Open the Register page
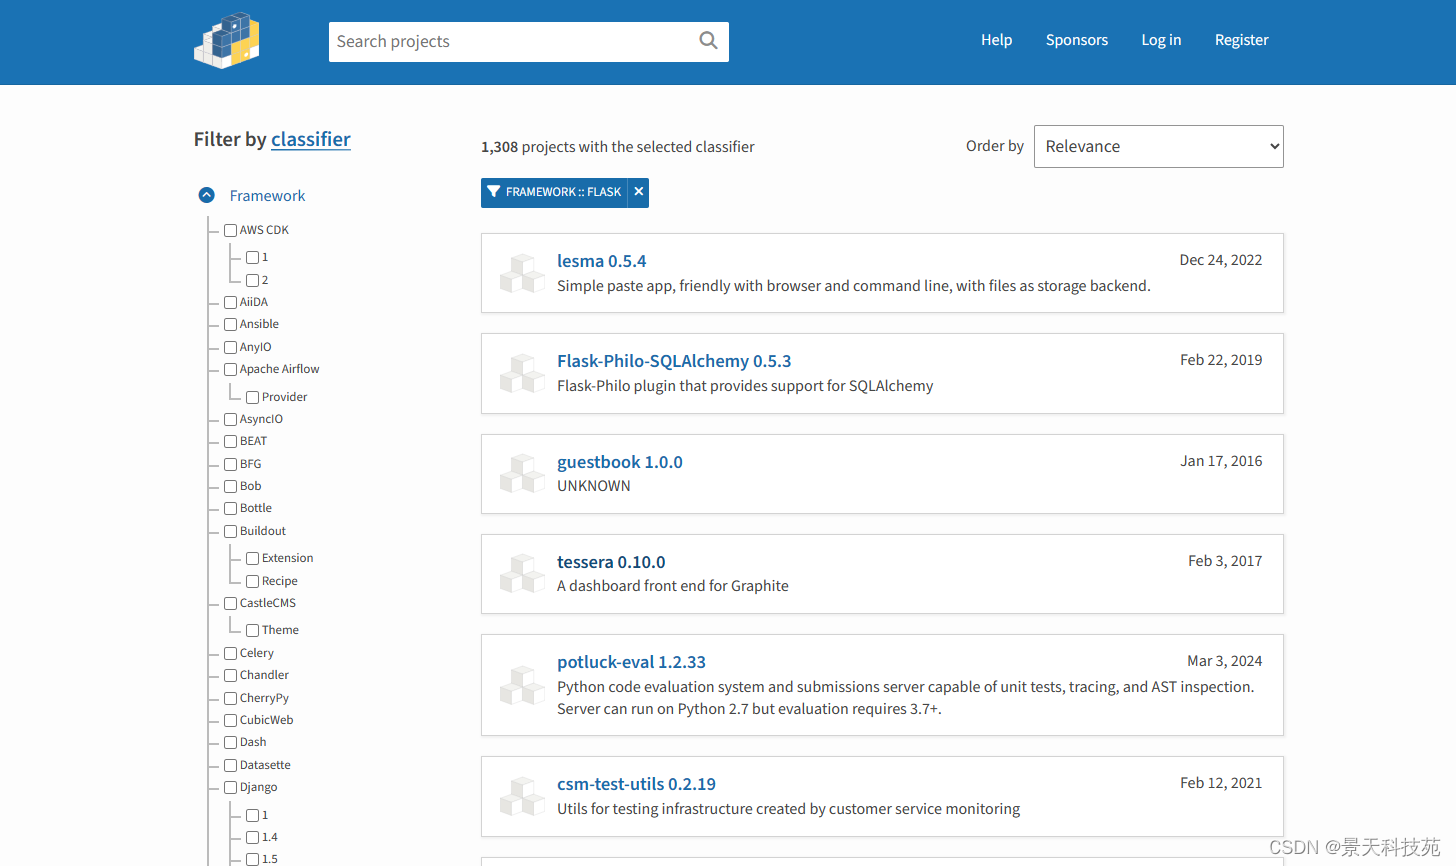1456x866 pixels. 1241,40
